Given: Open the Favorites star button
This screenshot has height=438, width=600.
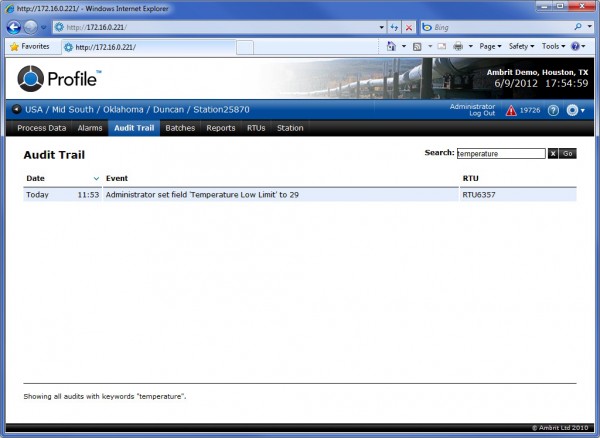Looking at the screenshot, I should click(30, 46).
